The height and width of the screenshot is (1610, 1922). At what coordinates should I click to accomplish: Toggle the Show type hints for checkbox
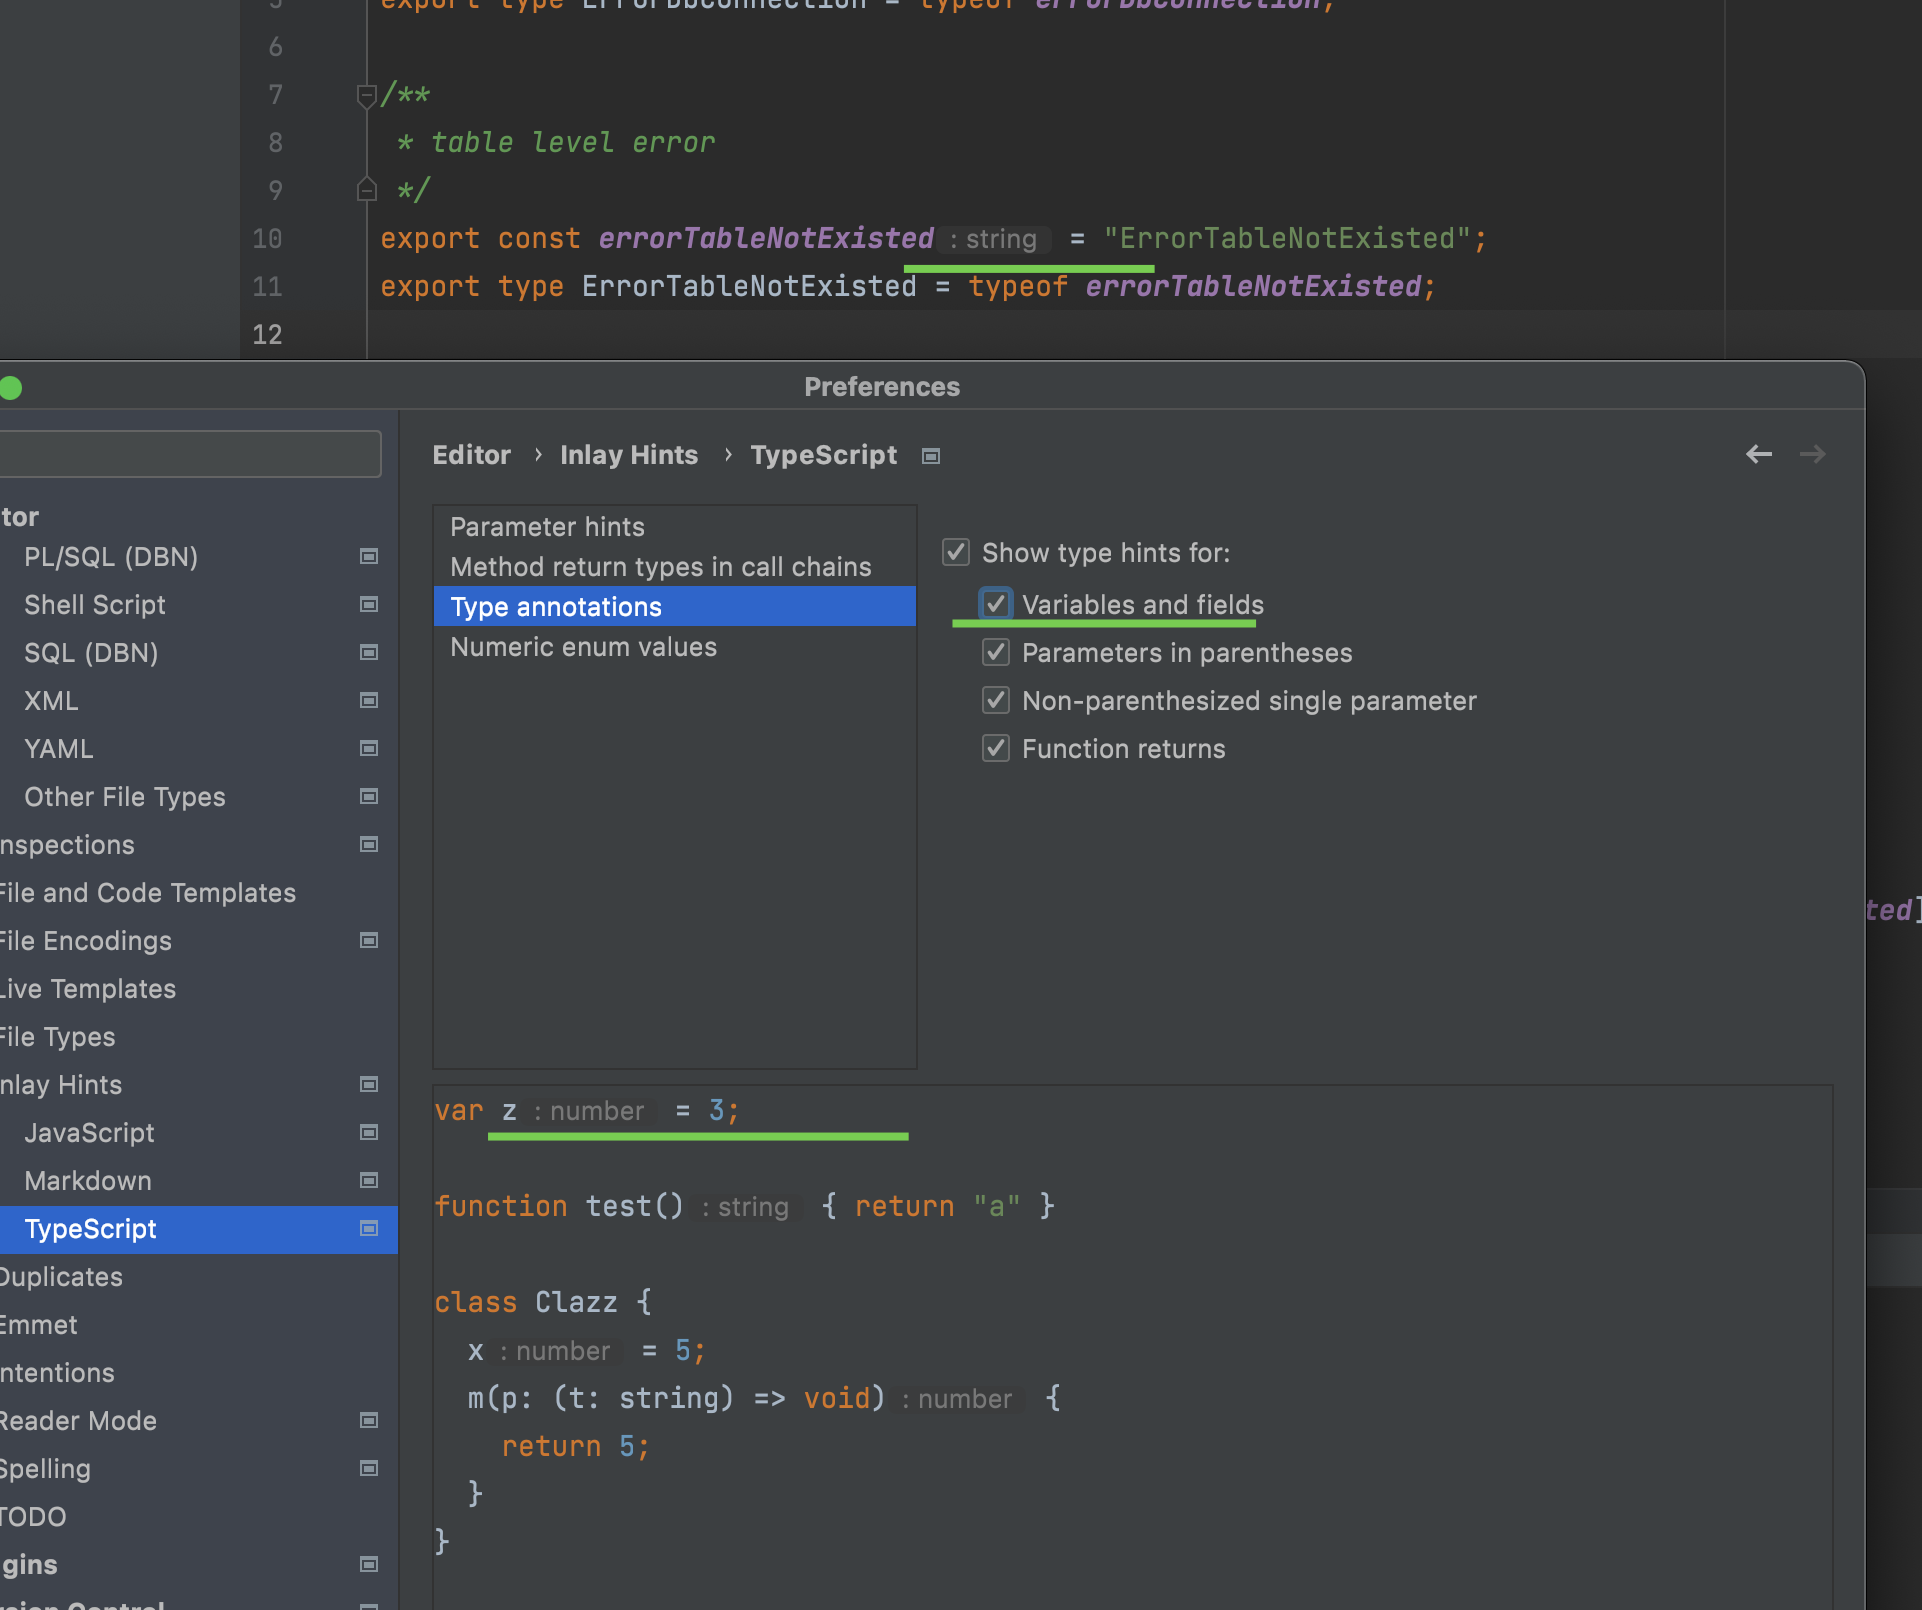pyautogui.click(x=956, y=552)
